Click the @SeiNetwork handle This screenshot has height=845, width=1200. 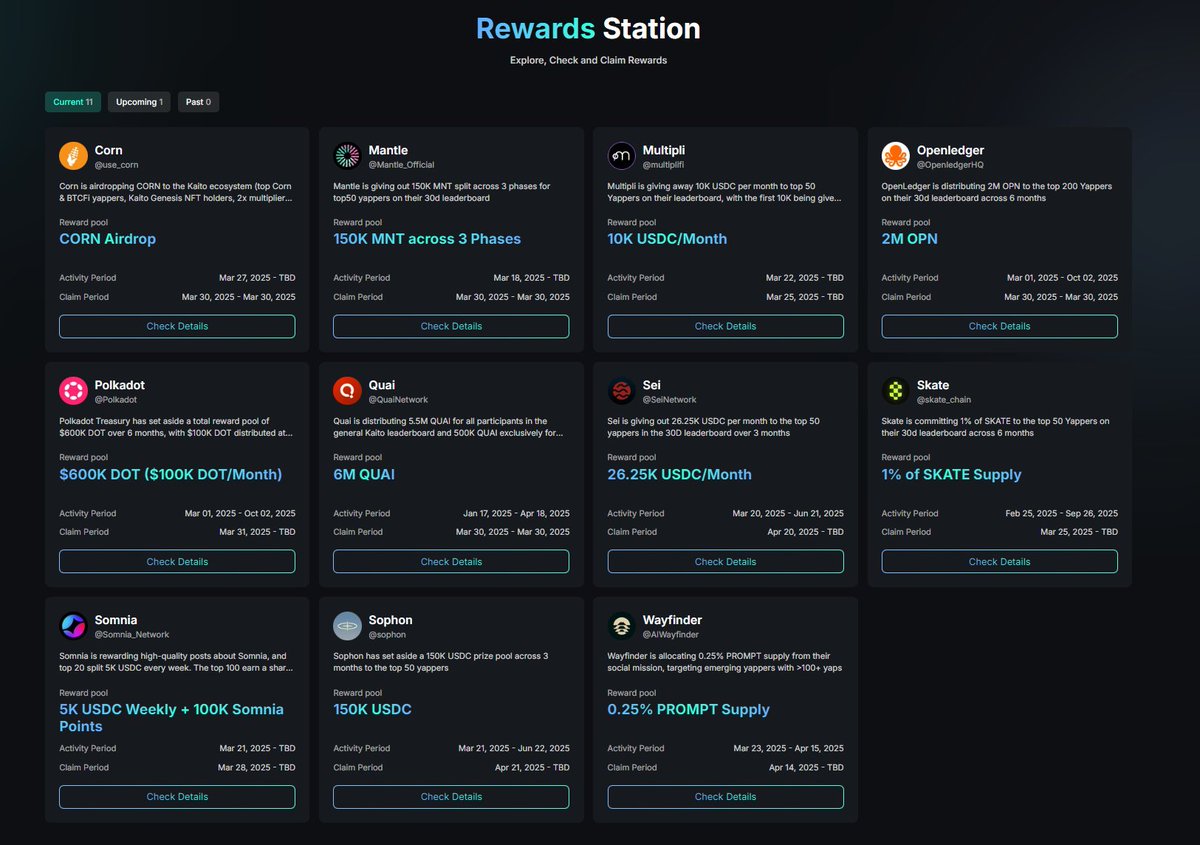[668, 398]
